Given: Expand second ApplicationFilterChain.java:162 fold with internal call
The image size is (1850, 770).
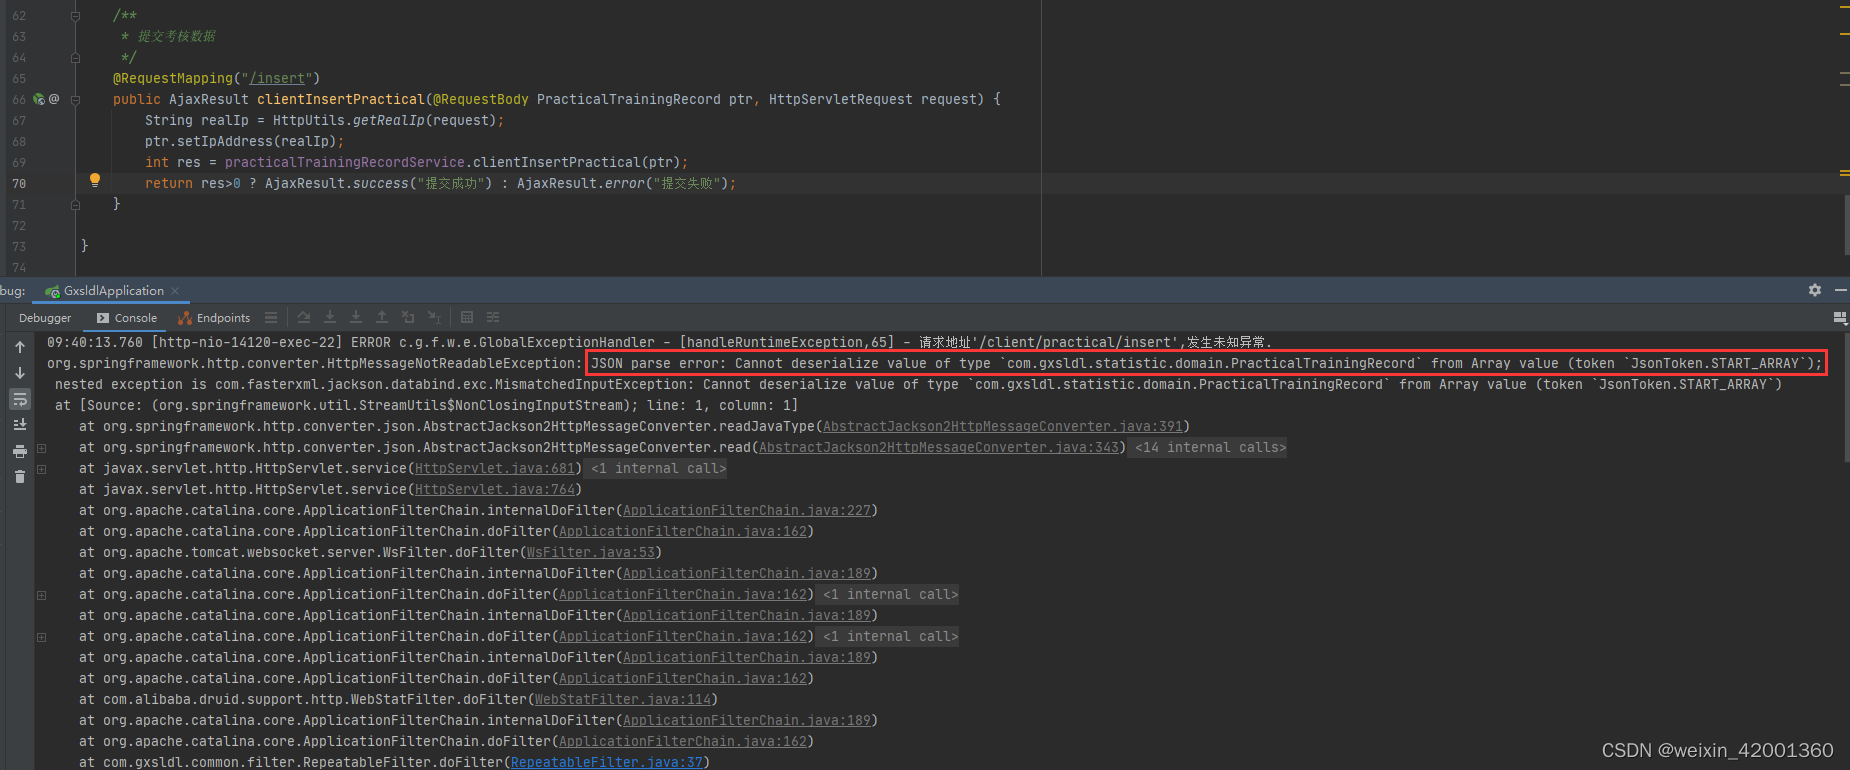Looking at the screenshot, I should (42, 637).
